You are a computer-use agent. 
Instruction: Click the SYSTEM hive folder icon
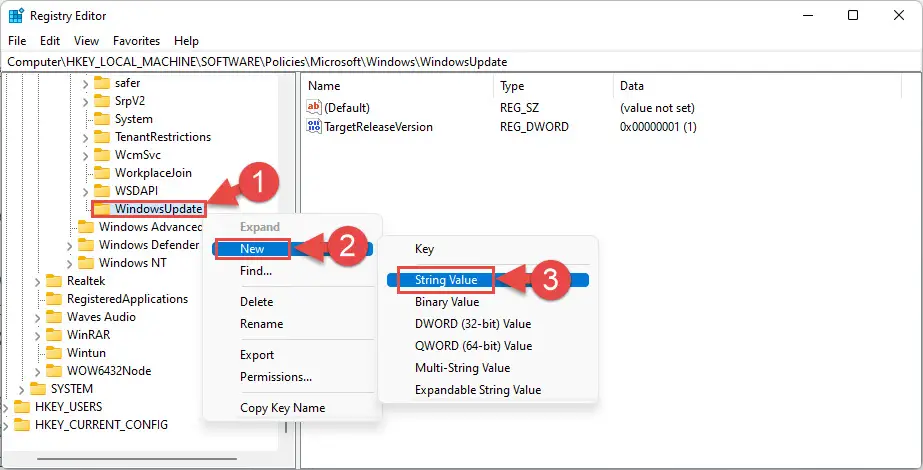[38, 389]
